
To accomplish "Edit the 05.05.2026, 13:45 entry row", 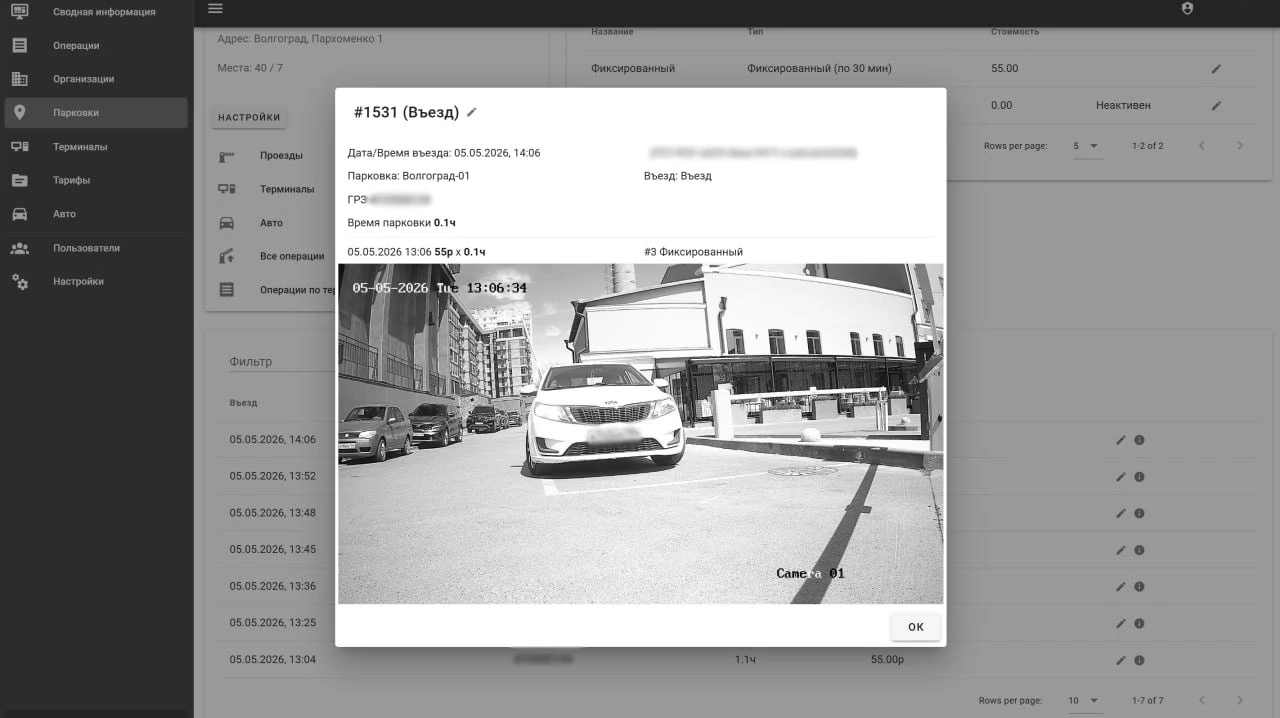I will [x=1120, y=550].
